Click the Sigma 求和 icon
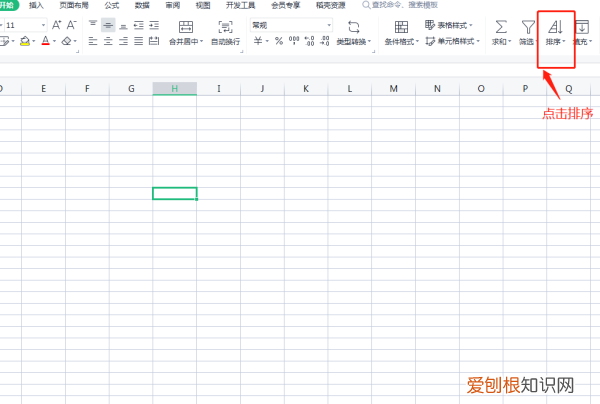 click(x=501, y=27)
